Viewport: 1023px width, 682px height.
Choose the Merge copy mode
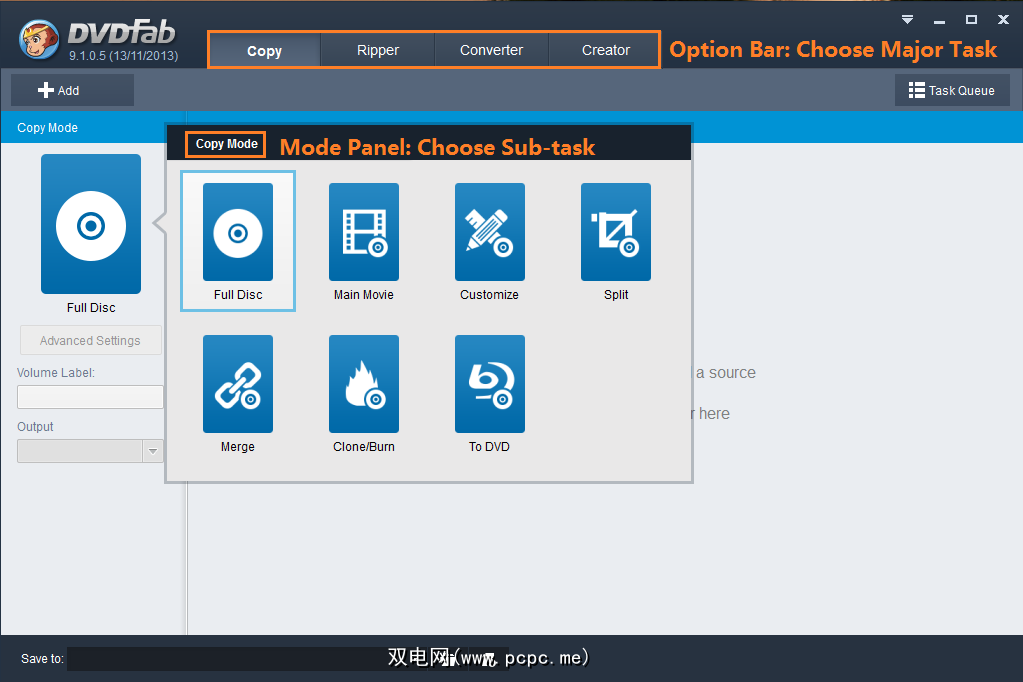pos(237,393)
